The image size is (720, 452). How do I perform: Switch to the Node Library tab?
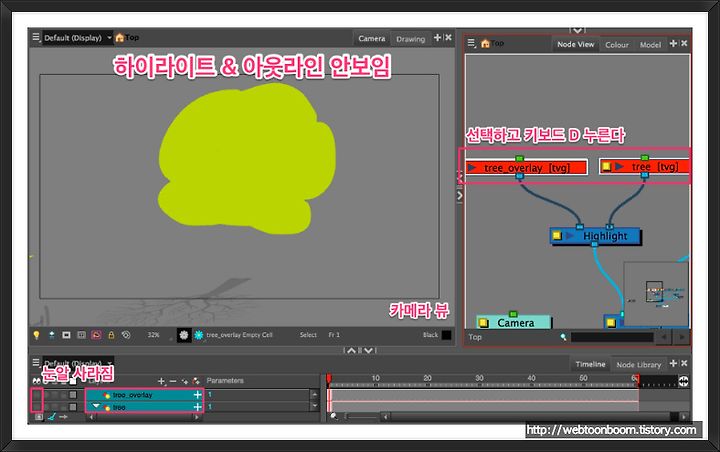click(x=638, y=365)
